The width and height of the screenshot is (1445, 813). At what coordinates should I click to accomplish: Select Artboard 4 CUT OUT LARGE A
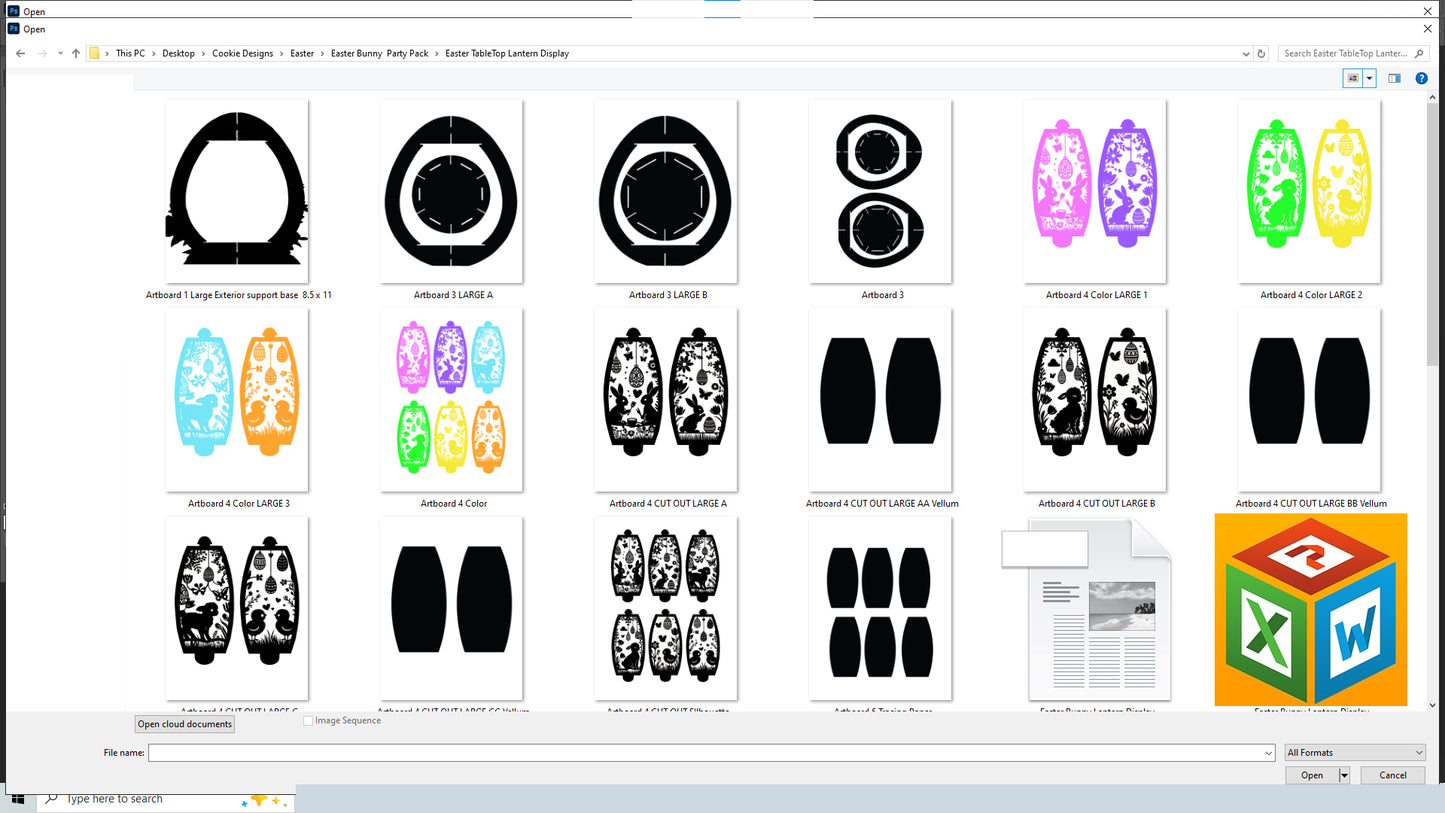[666, 400]
